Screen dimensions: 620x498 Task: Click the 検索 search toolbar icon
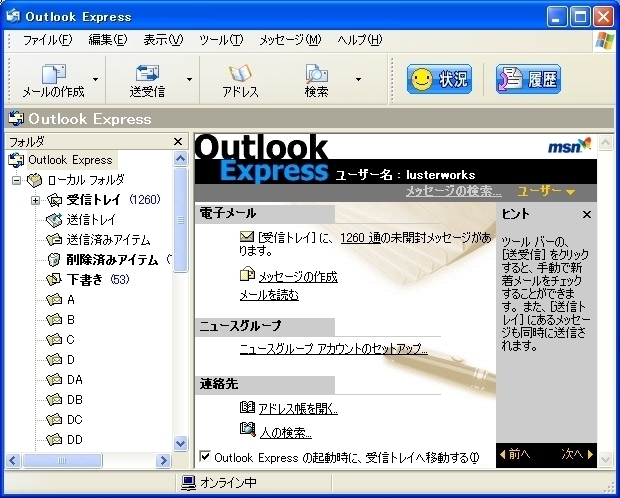(316, 73)
